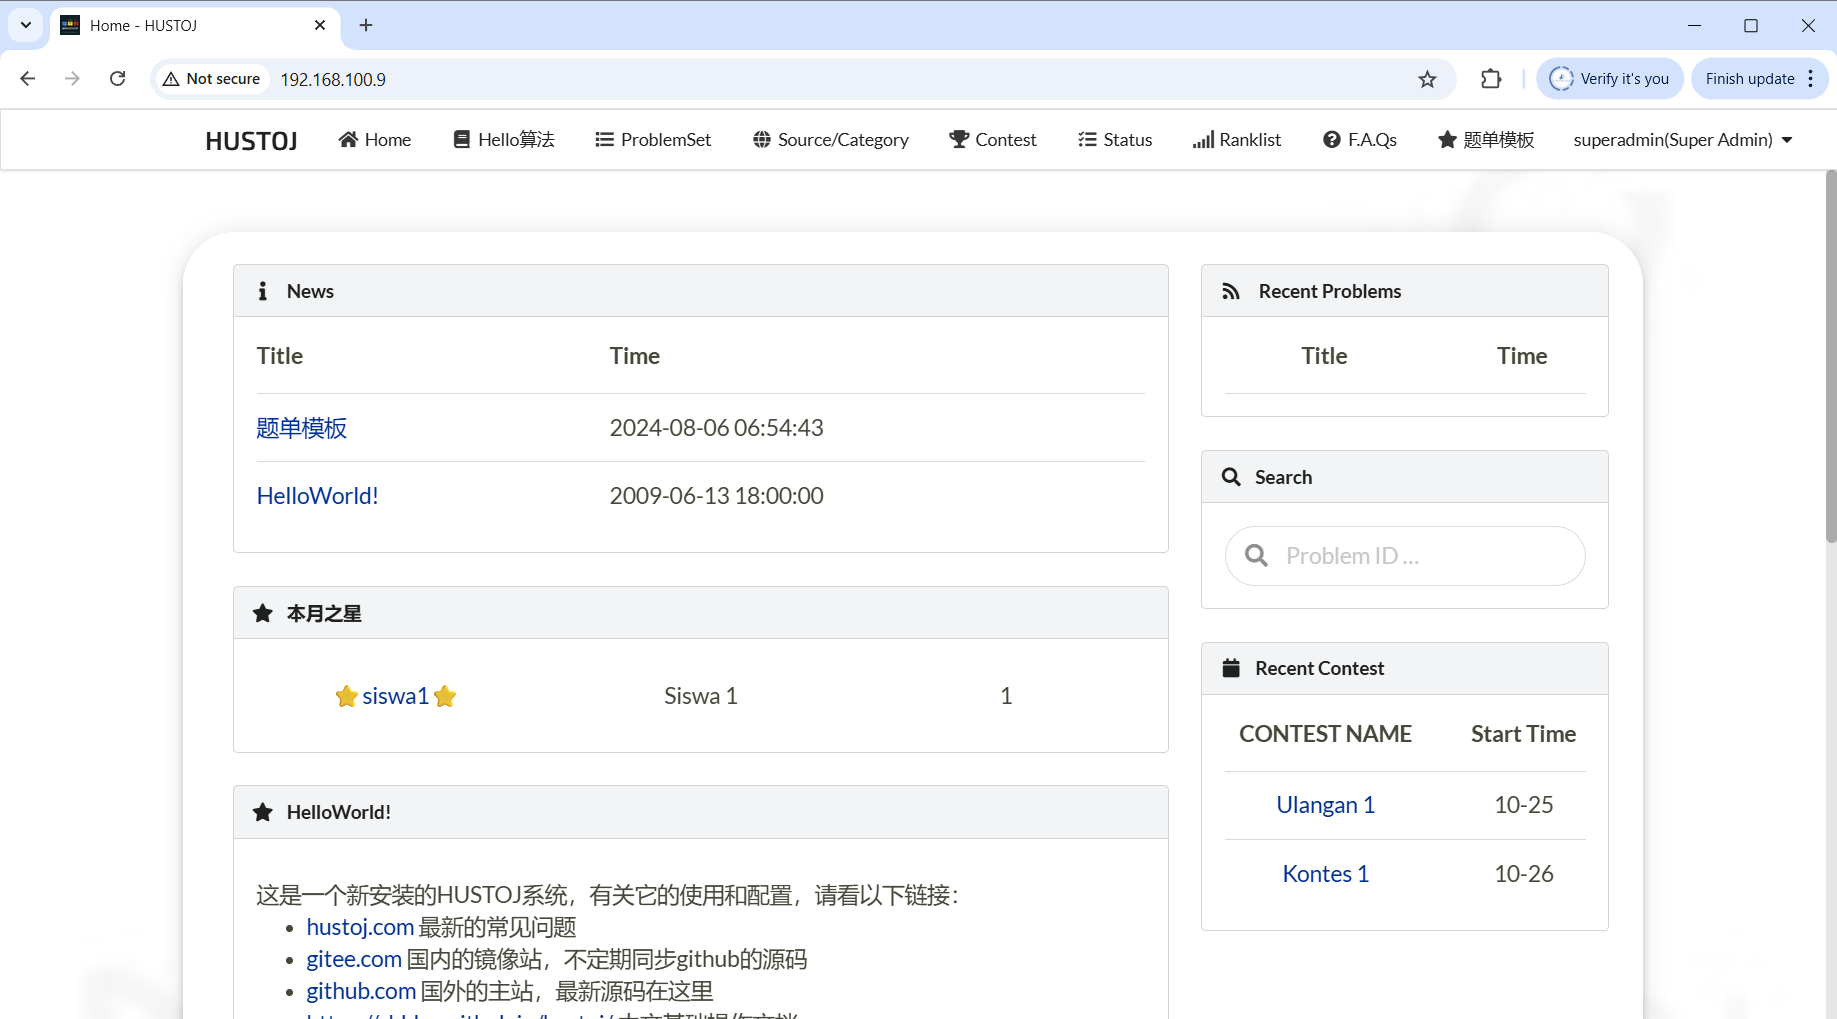Go to the Contest navigation item
The width and height of the screenshot is (1837, 1019).
point(993,140)
